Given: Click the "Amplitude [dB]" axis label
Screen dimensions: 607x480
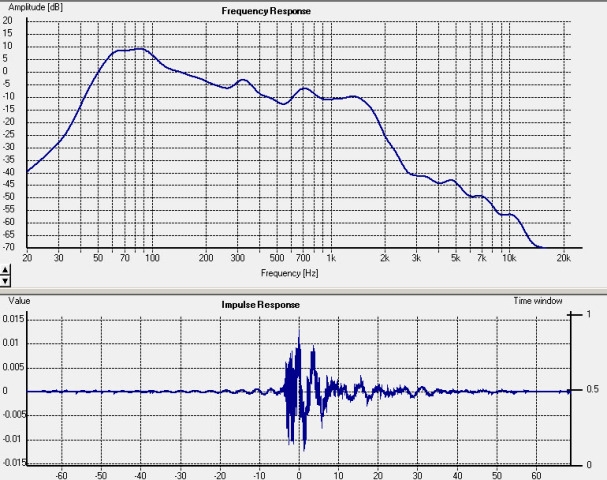Looking at the screenshot, I should tap(35, 7).
